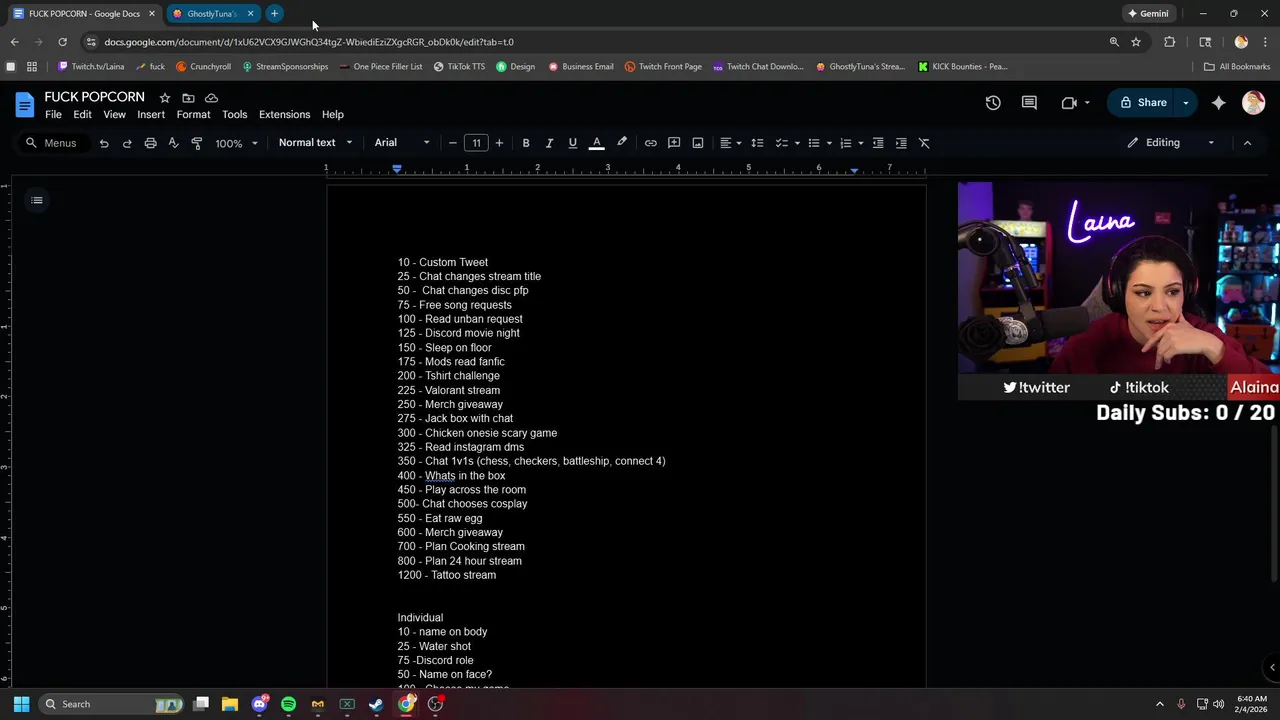Click the Undo icon in toolbar
This screenshot has width=1280, height=720.
[x=103, y=143]
